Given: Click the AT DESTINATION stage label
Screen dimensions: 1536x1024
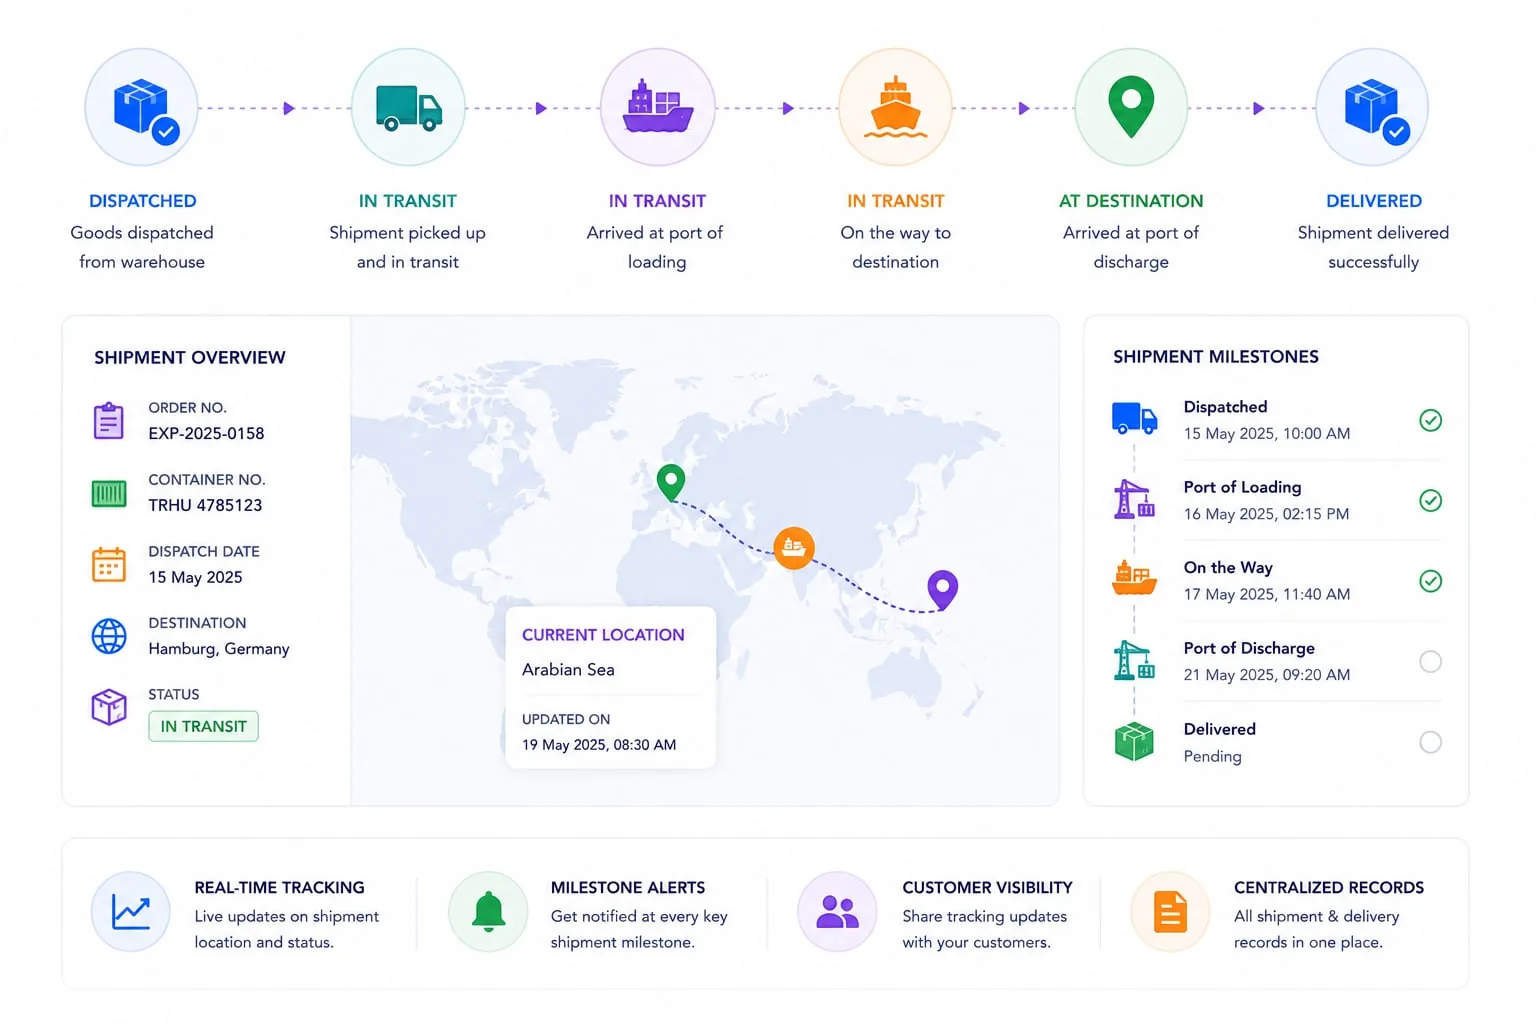Looking at the screenshot, I should click(x=1131, y=201).
